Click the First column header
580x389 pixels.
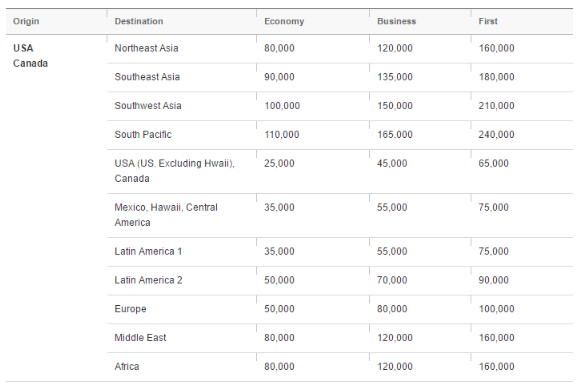click(x=488, y=21)
